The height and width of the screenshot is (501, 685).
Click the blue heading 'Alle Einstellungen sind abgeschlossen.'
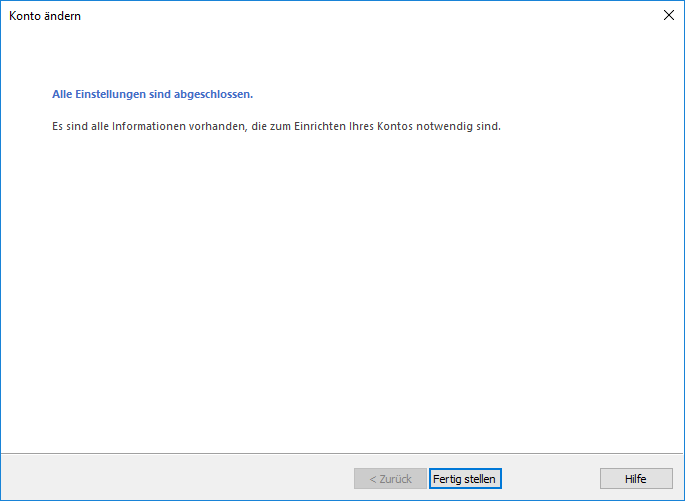pyautogui.click(x=152, y=95)
